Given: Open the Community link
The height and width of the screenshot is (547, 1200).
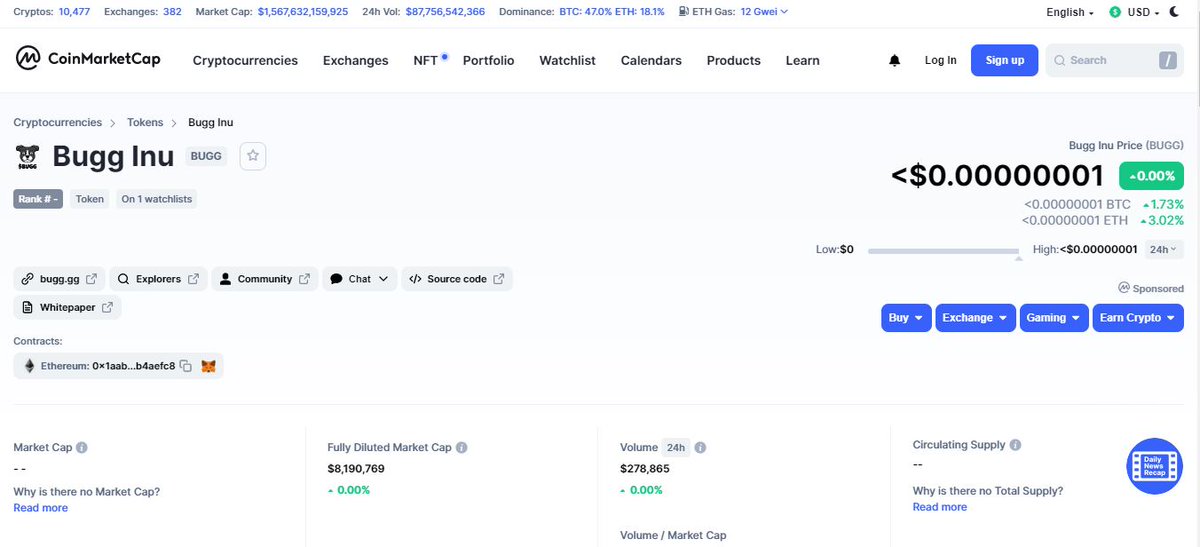Looking at the screenshot, I should tap(264, 279).
